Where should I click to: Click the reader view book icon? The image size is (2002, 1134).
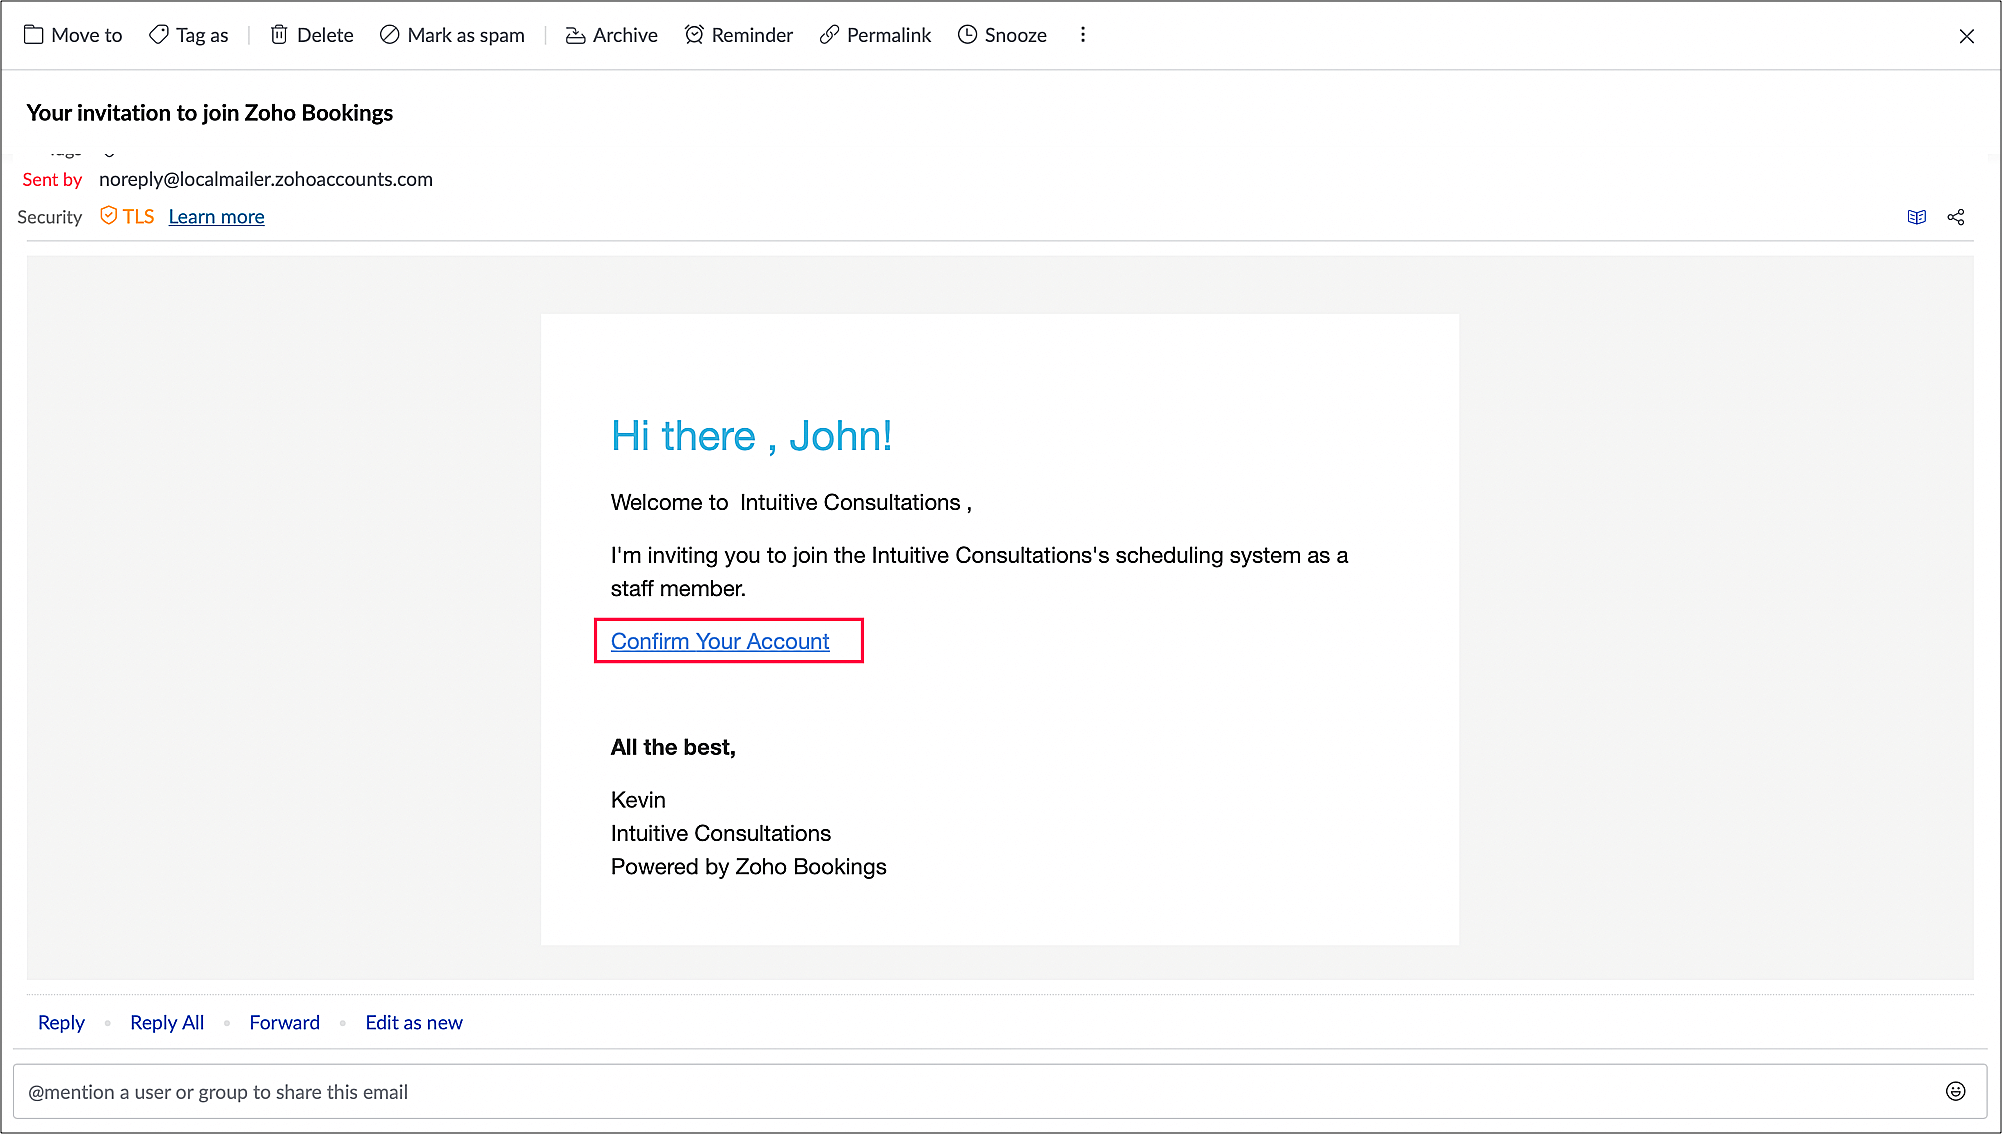pyautogui.click(x=1916, y=217)
